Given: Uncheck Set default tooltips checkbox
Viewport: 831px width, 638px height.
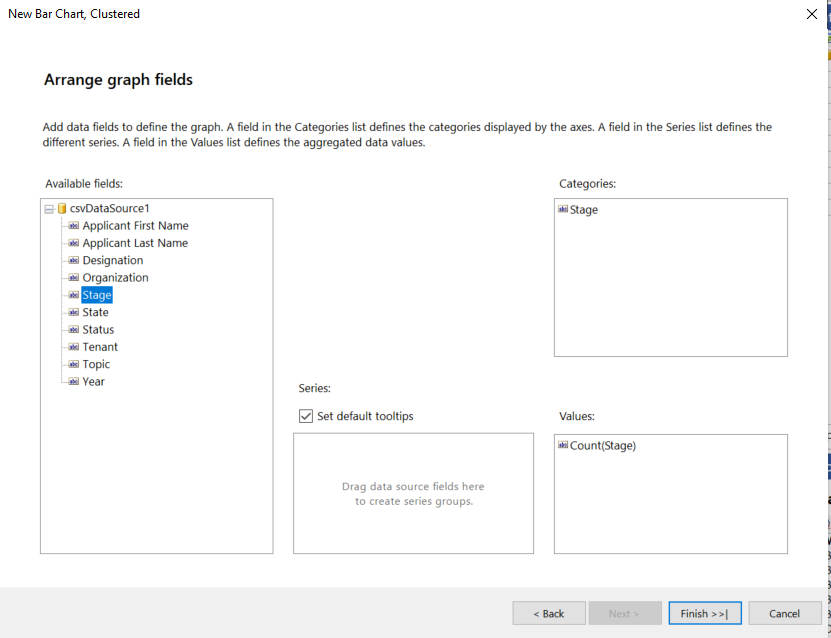Looking at the screenshot, I should pos(306,416).
